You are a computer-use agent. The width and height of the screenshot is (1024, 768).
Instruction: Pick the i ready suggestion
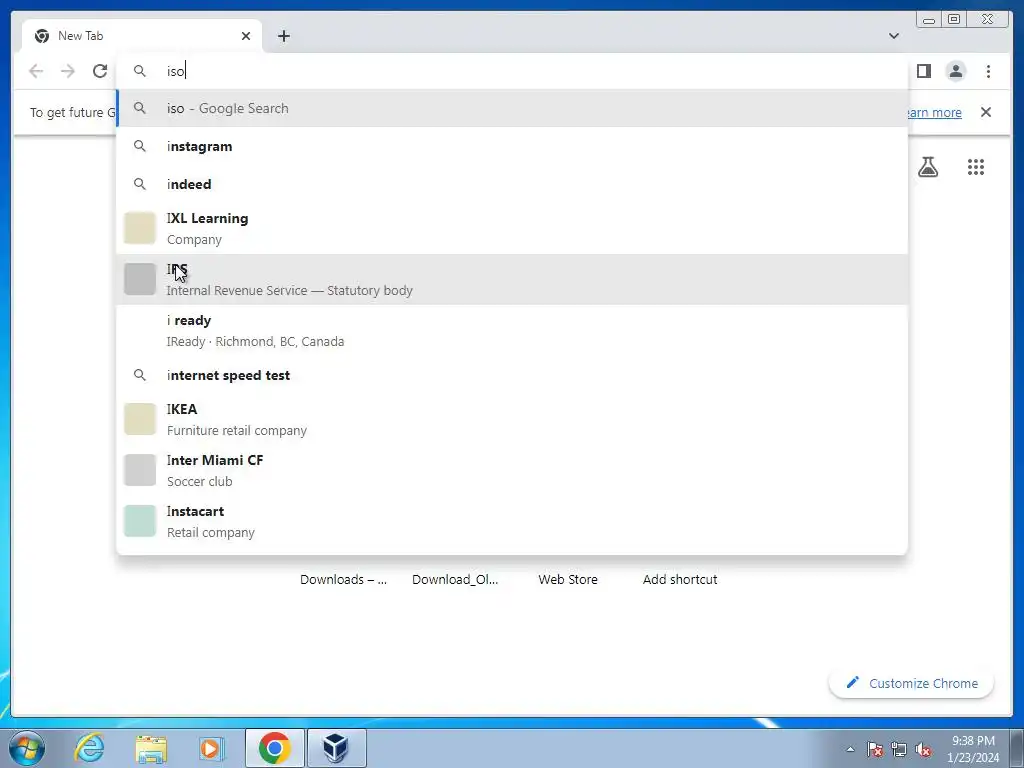pyautogui.click(x=512, y=330)
